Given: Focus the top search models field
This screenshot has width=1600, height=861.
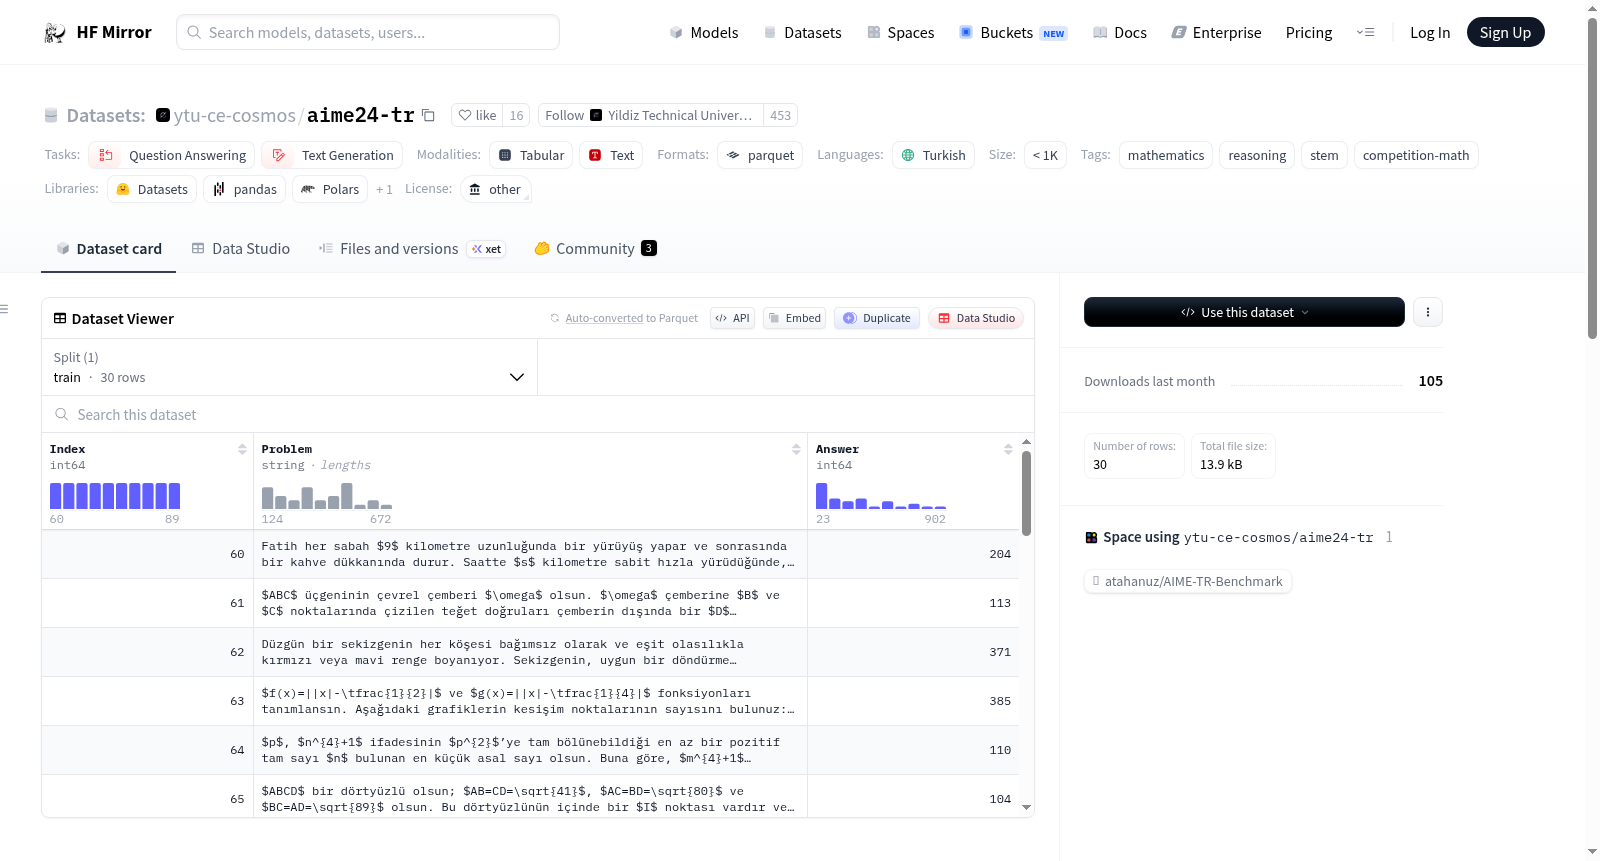Looking at the screenshot, I should pyautogui.click(x=368, y=32).
